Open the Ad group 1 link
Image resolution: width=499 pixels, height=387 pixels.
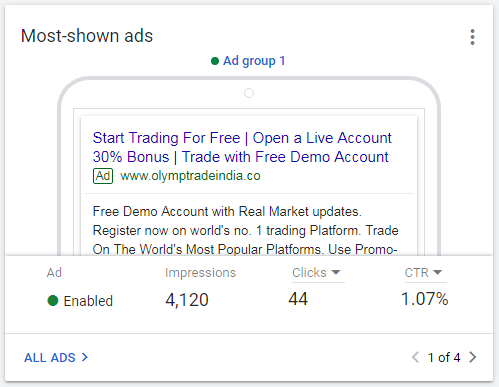(254, 61)
